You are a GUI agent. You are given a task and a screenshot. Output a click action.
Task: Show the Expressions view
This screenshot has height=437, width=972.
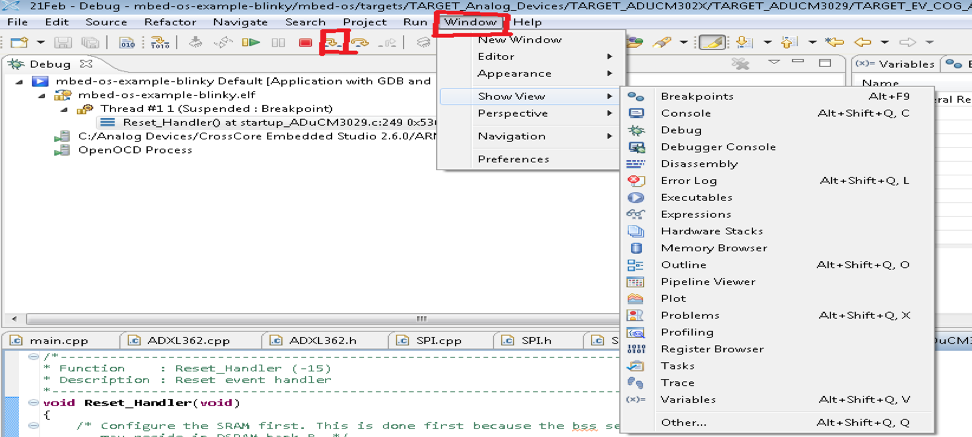(x=777, y=214)
